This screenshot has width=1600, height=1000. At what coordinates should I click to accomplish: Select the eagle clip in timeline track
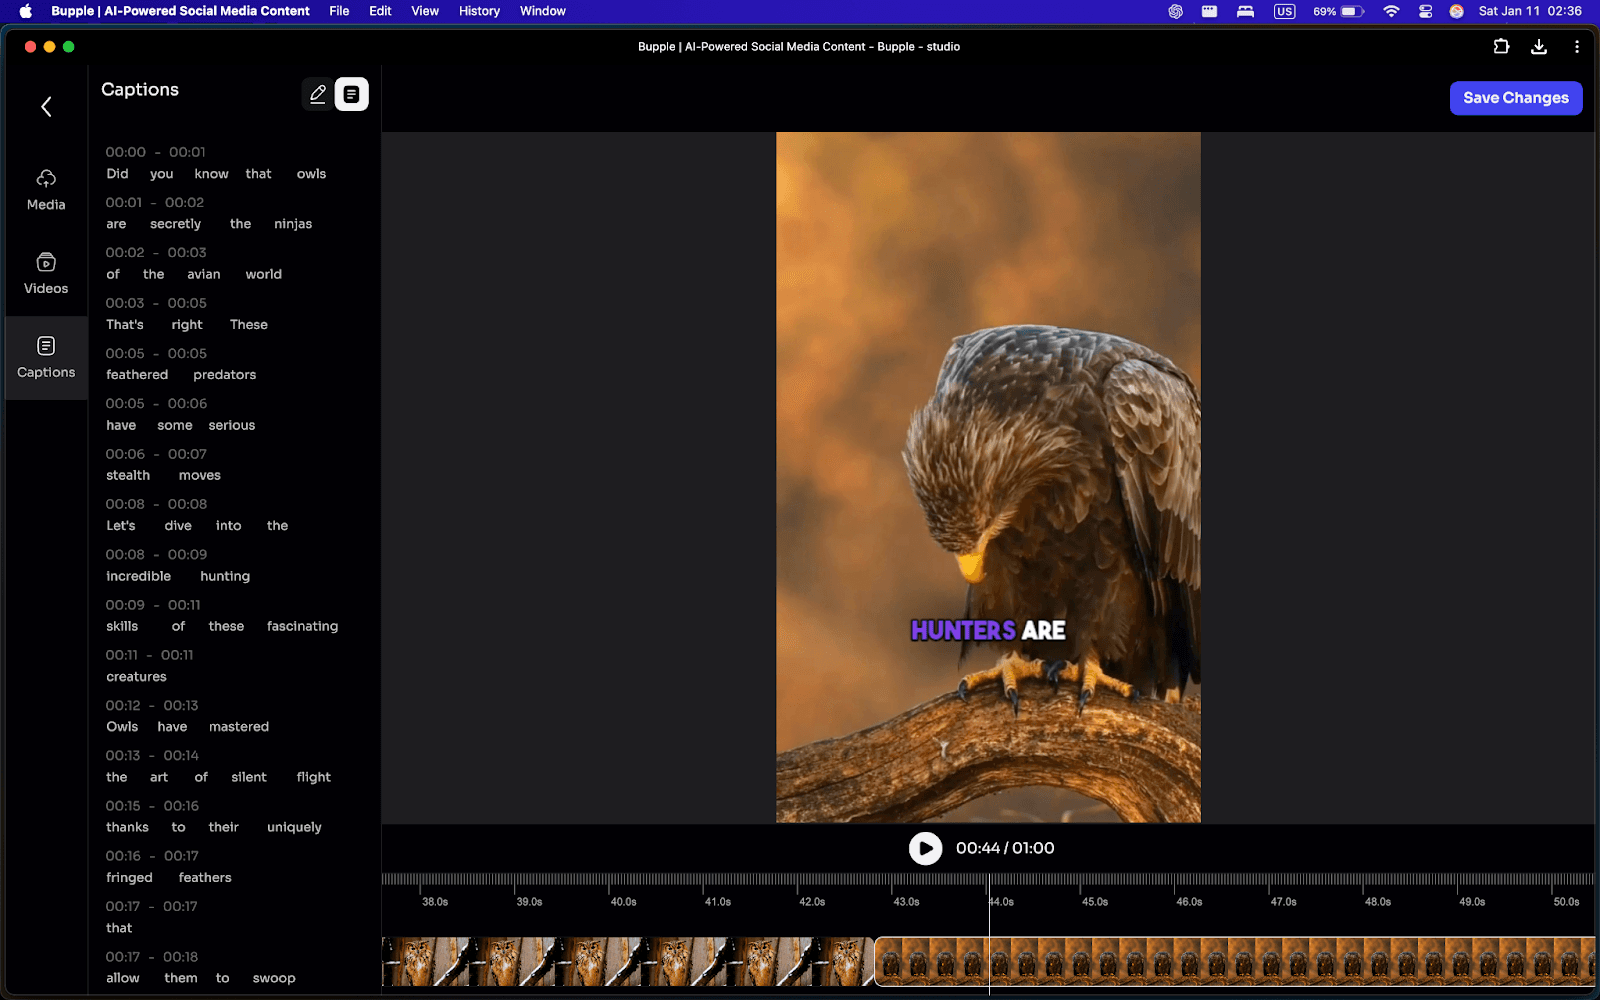[x=1235, y=962]
